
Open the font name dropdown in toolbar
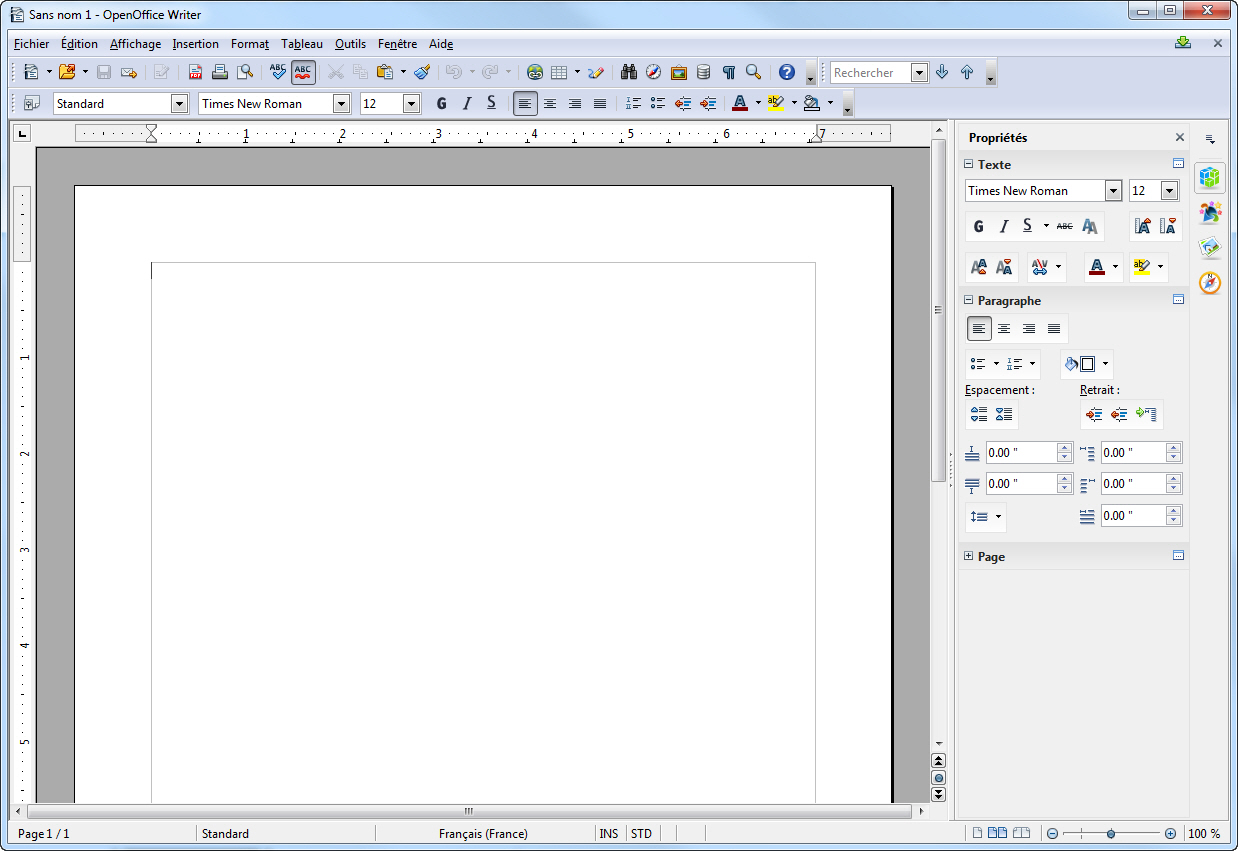[342, 103]
